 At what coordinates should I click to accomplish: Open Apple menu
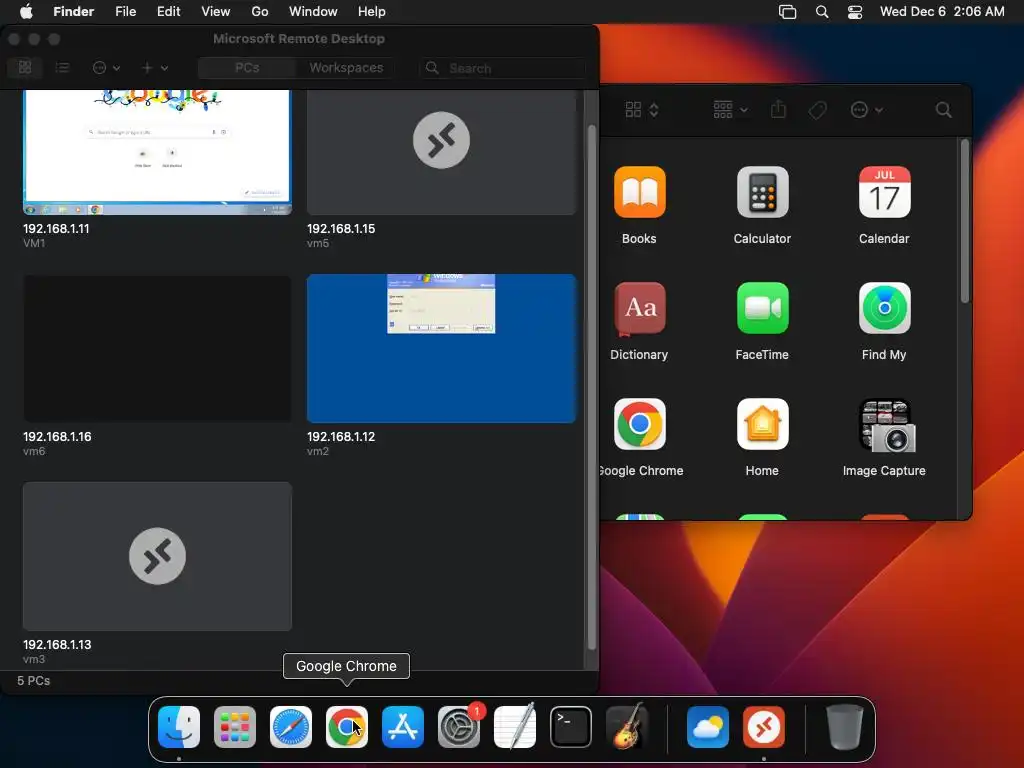point(26,11)
